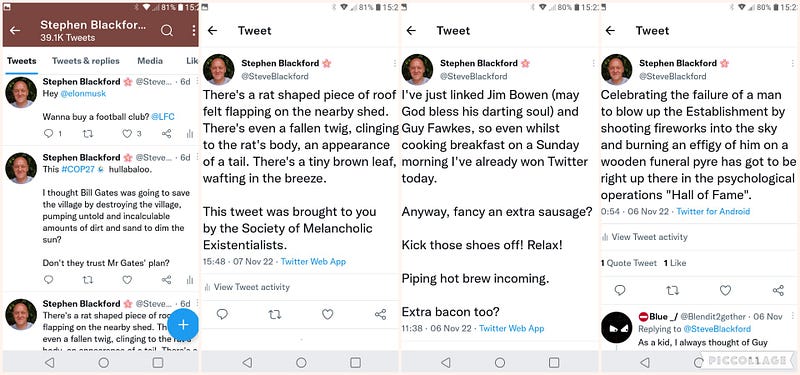Open the floating compose tweet button
This screenshot has width=800, height=375.
click(x=183, y=324)
